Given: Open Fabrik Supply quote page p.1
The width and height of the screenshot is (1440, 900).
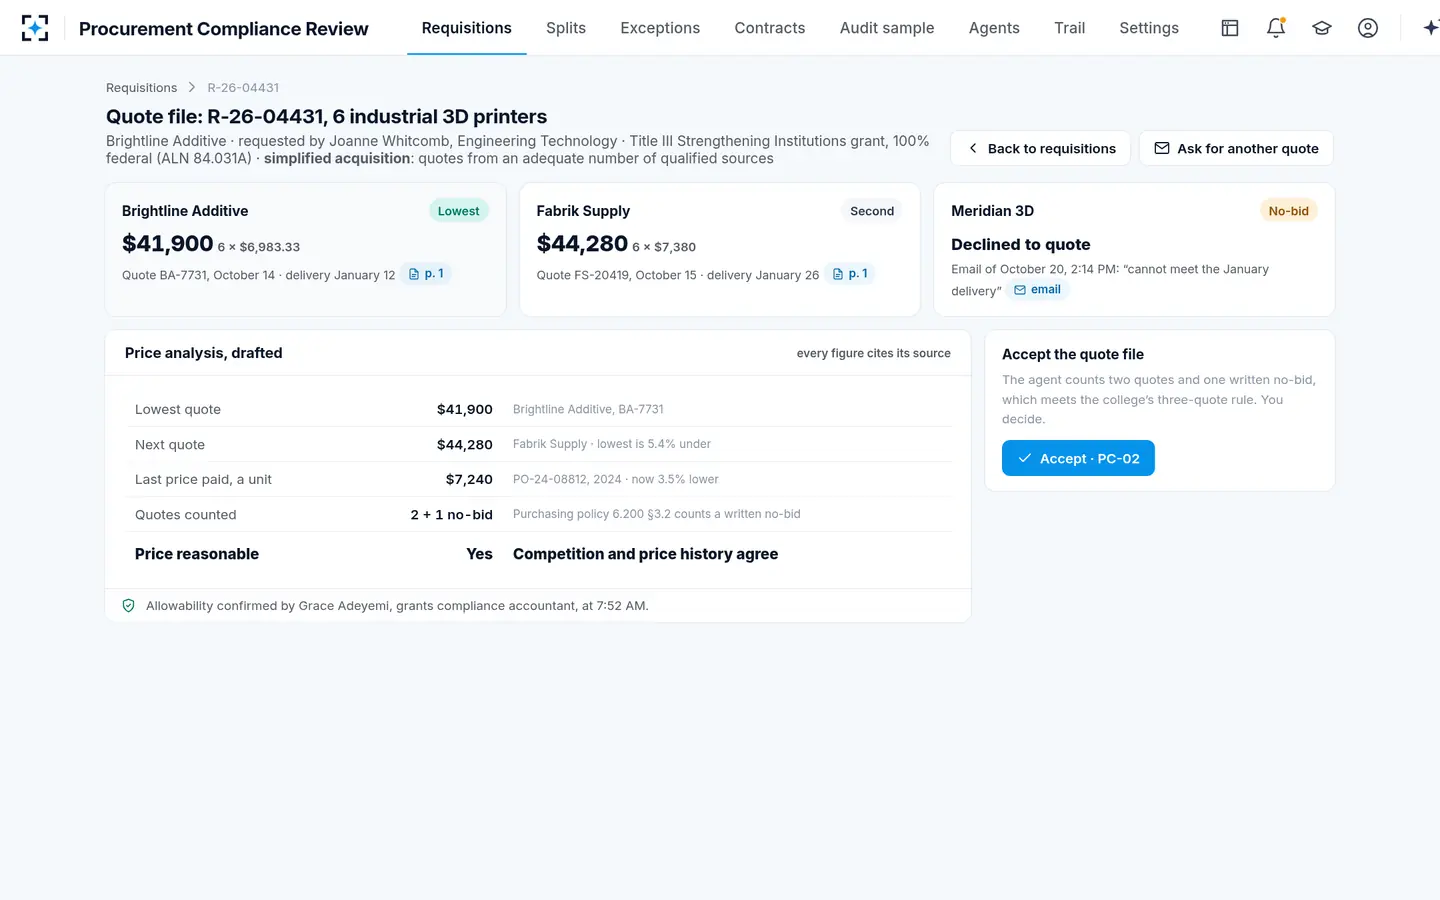Looking at the screenshot, I should pyautogui.click(x=850, y=274).
